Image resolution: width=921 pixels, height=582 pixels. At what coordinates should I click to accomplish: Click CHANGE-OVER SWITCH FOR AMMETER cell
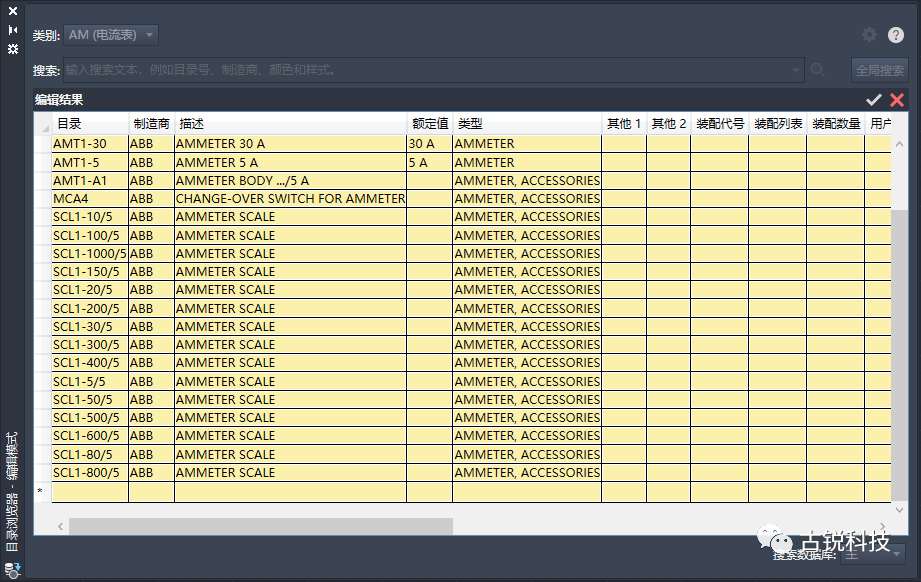tap(291, 199)
